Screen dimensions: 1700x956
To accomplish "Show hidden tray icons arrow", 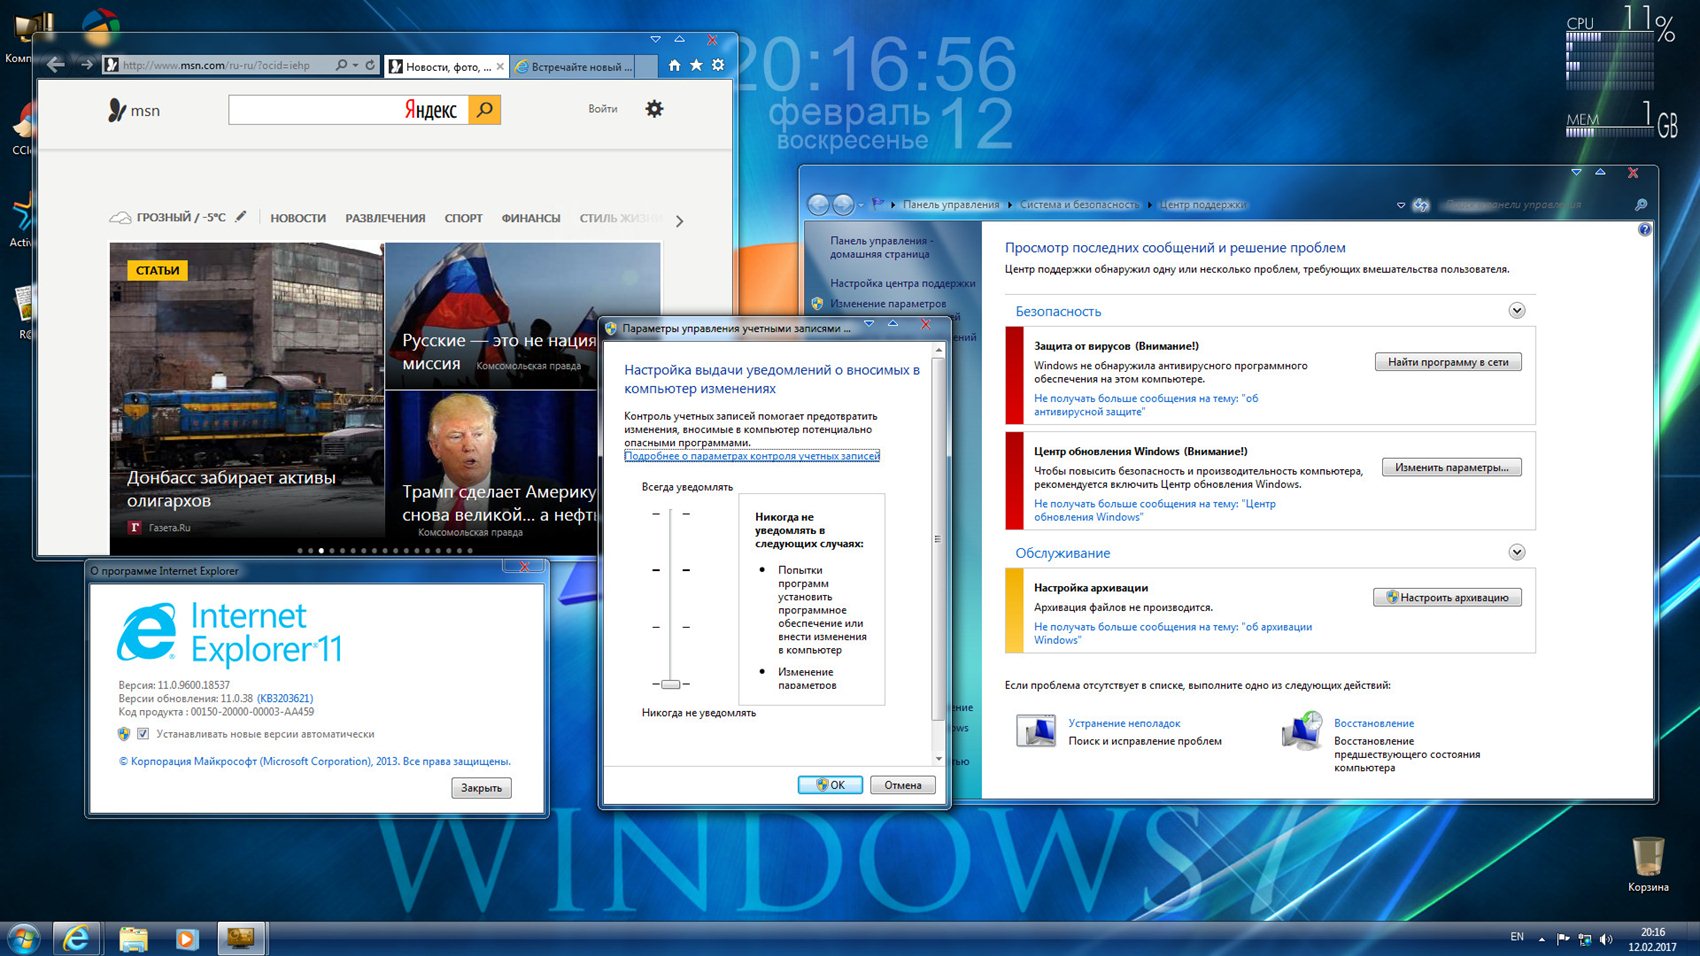I will (1541, 939).
